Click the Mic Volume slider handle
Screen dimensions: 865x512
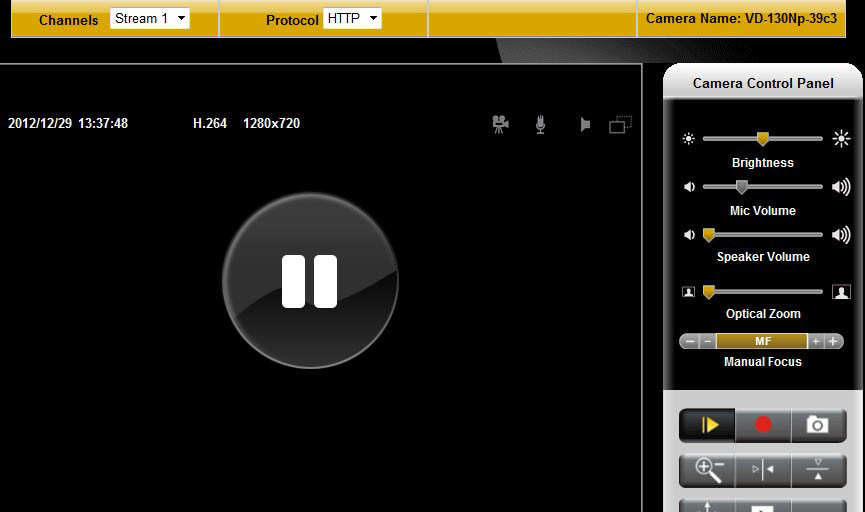[742, 186]
